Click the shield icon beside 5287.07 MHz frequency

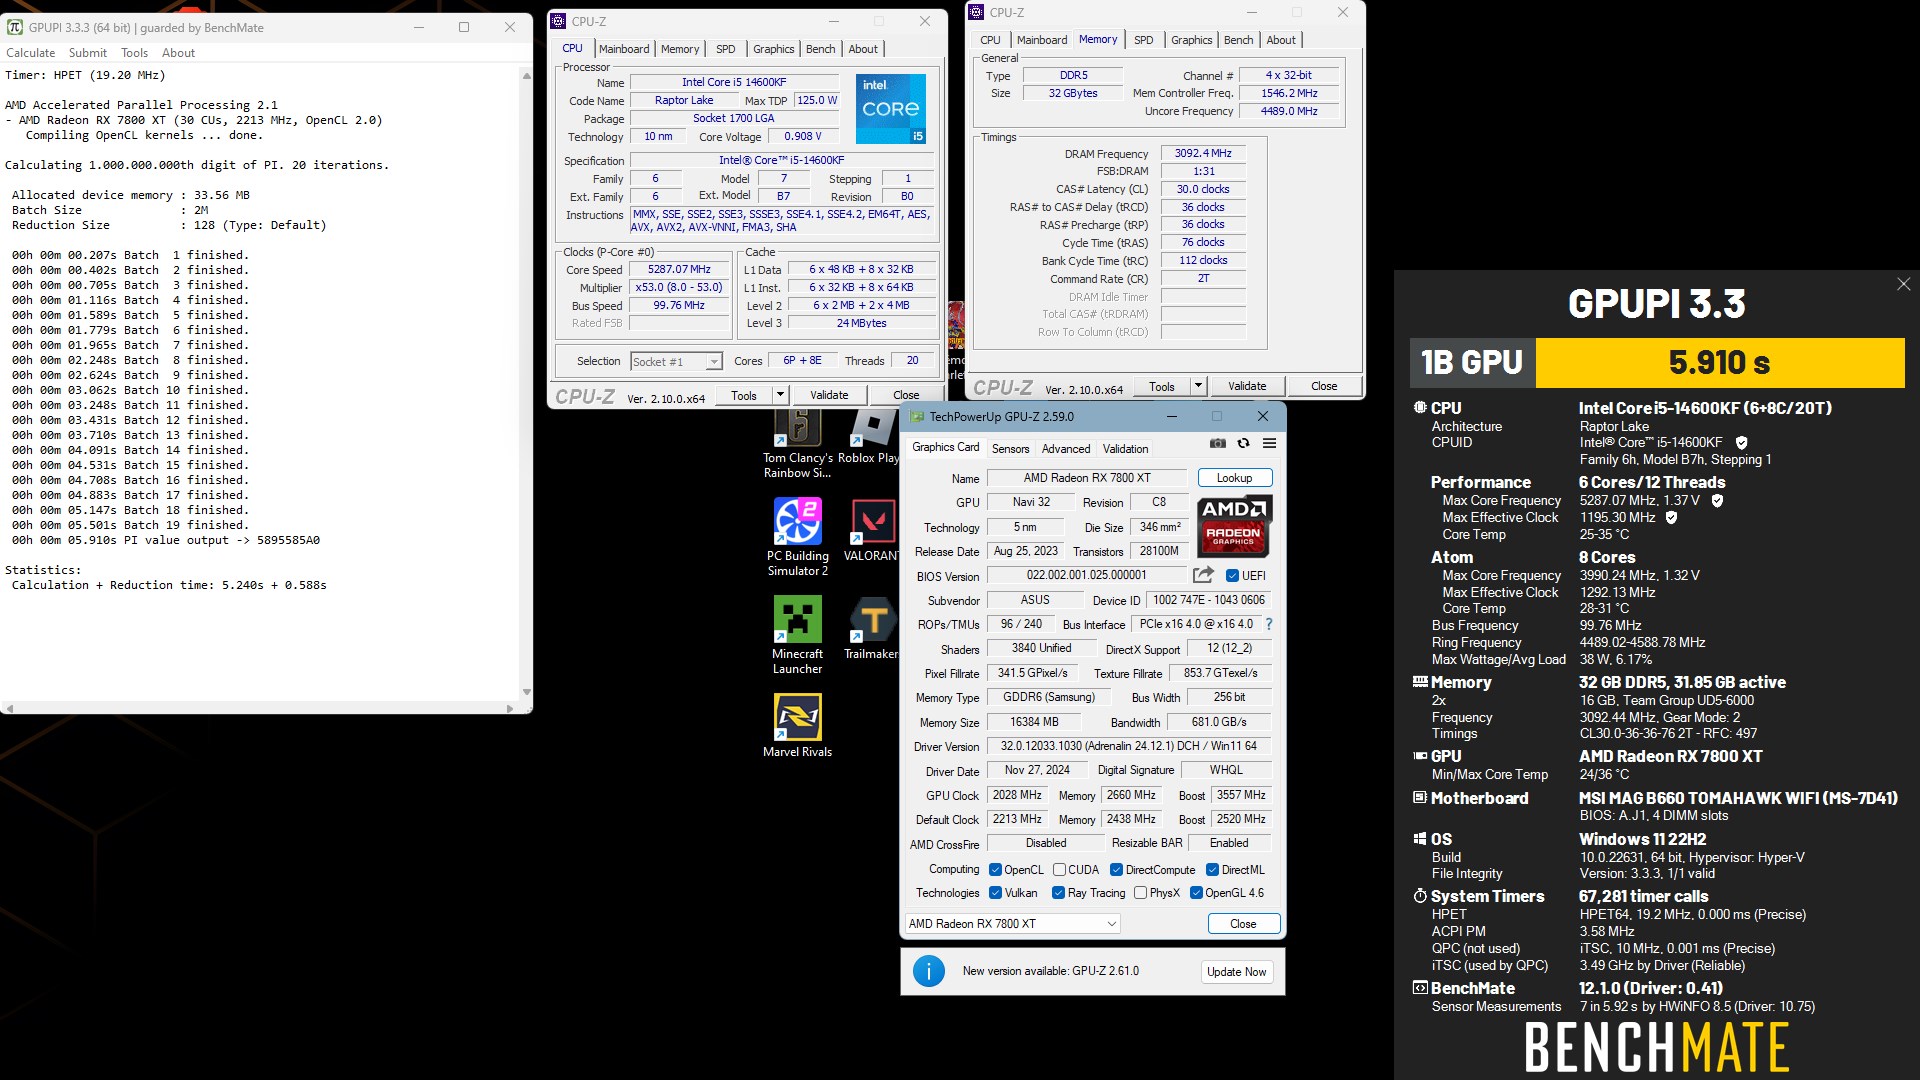(1717, 501)
